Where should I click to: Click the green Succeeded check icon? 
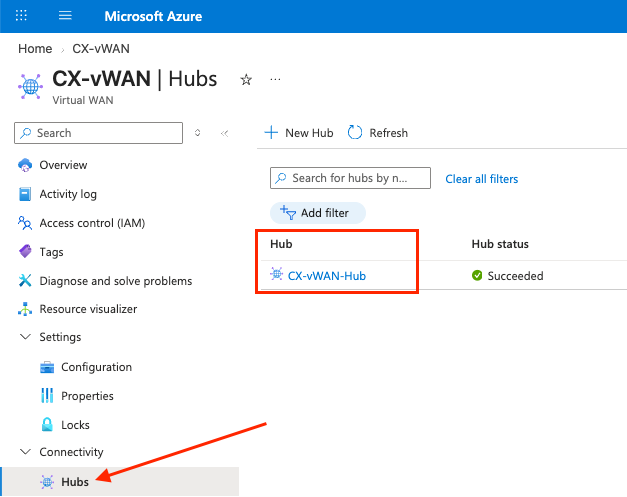pyautogui.click(x=477, y=275)
